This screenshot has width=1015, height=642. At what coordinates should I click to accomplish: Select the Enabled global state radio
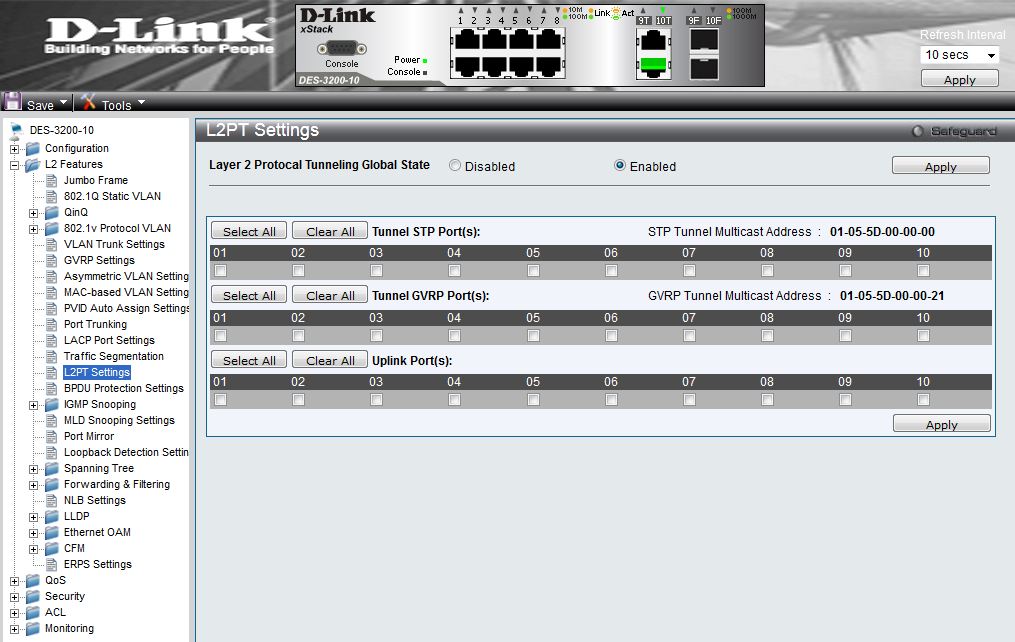pos(619,166)
